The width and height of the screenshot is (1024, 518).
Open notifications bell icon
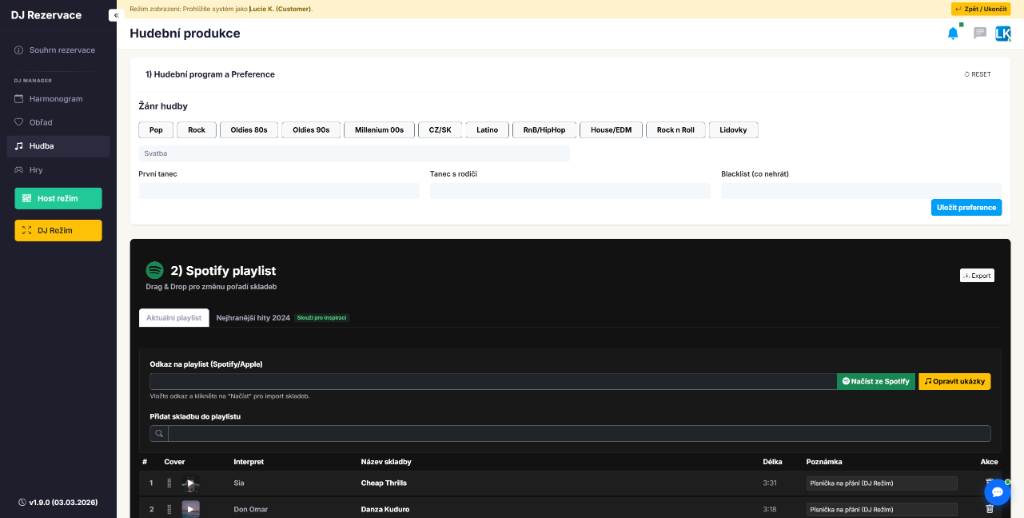click(953, 33)
